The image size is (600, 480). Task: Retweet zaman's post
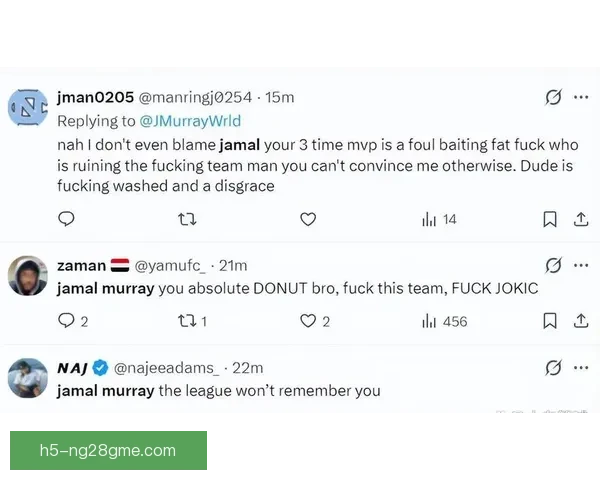(x=187, y=321)
